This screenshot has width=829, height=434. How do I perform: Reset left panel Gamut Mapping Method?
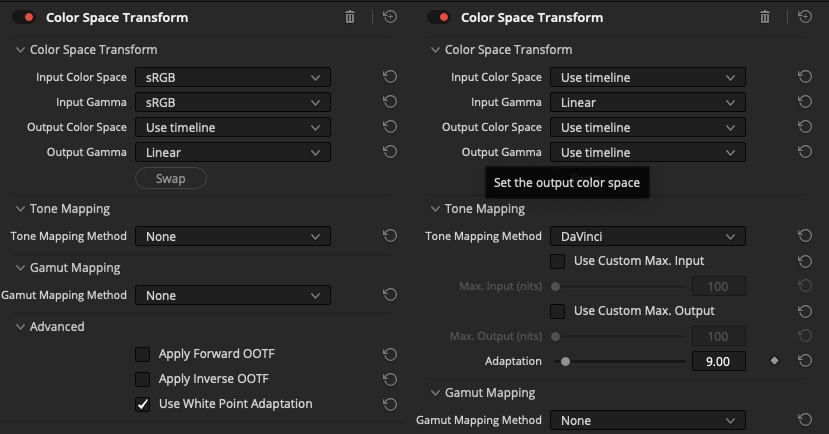[x=390, y=294]
